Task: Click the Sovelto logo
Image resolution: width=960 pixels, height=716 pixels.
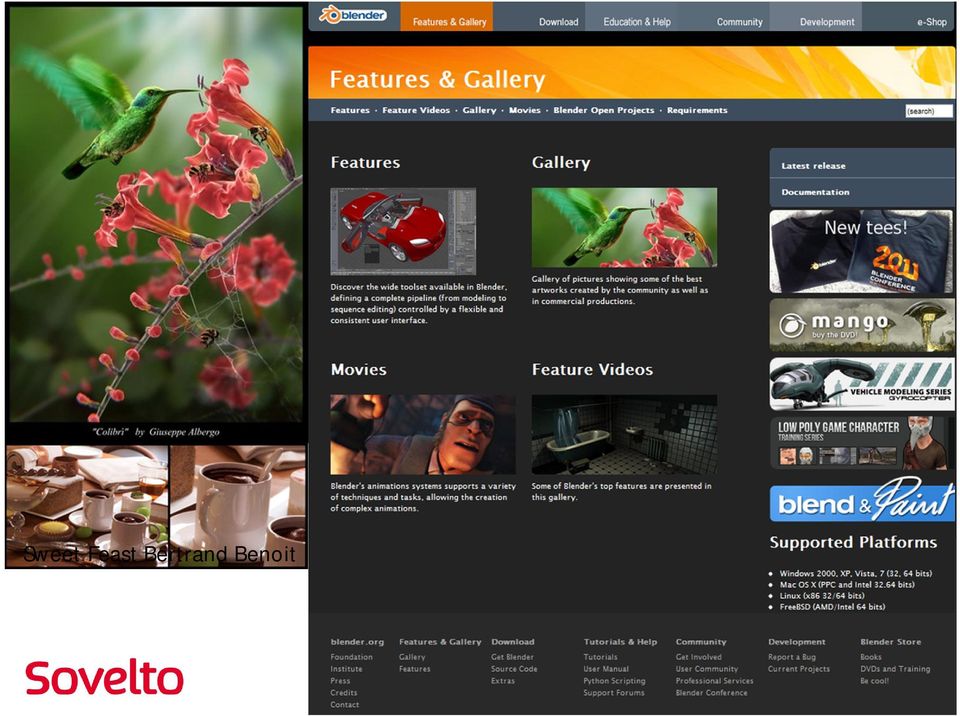Action: tap(104, 678)
